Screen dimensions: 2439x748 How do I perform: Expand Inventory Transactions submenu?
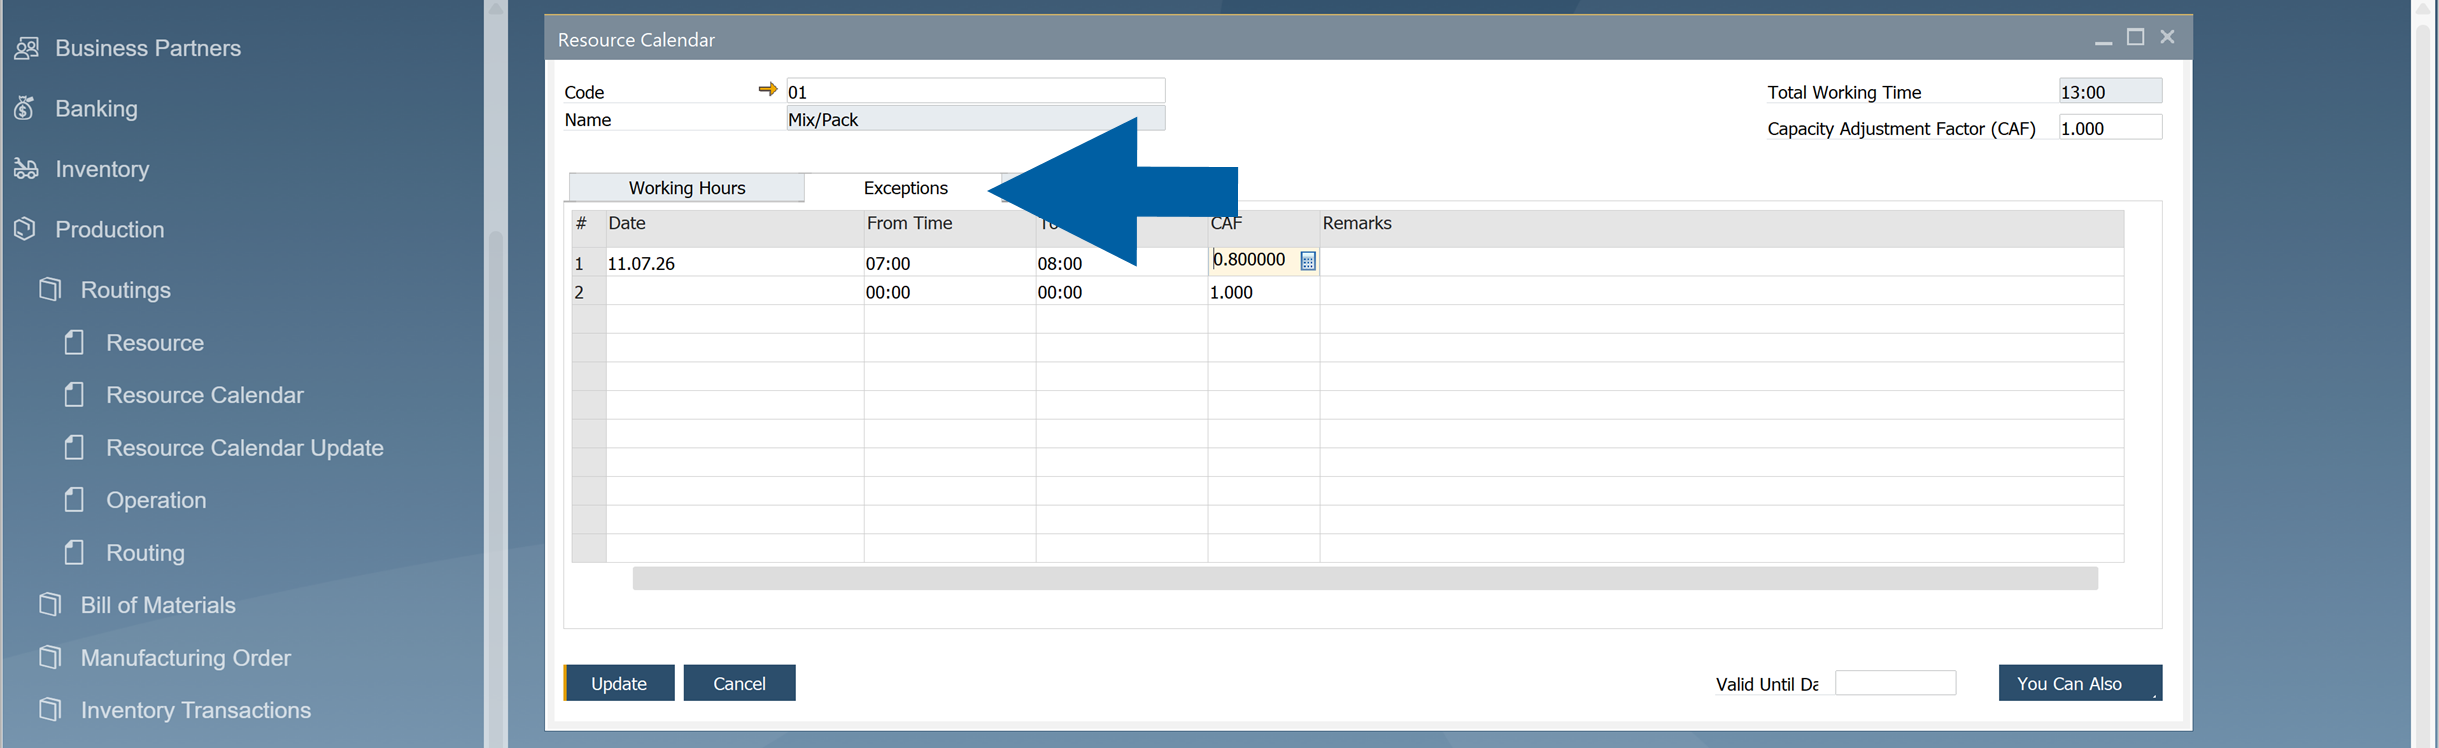(x=196, y=710)
